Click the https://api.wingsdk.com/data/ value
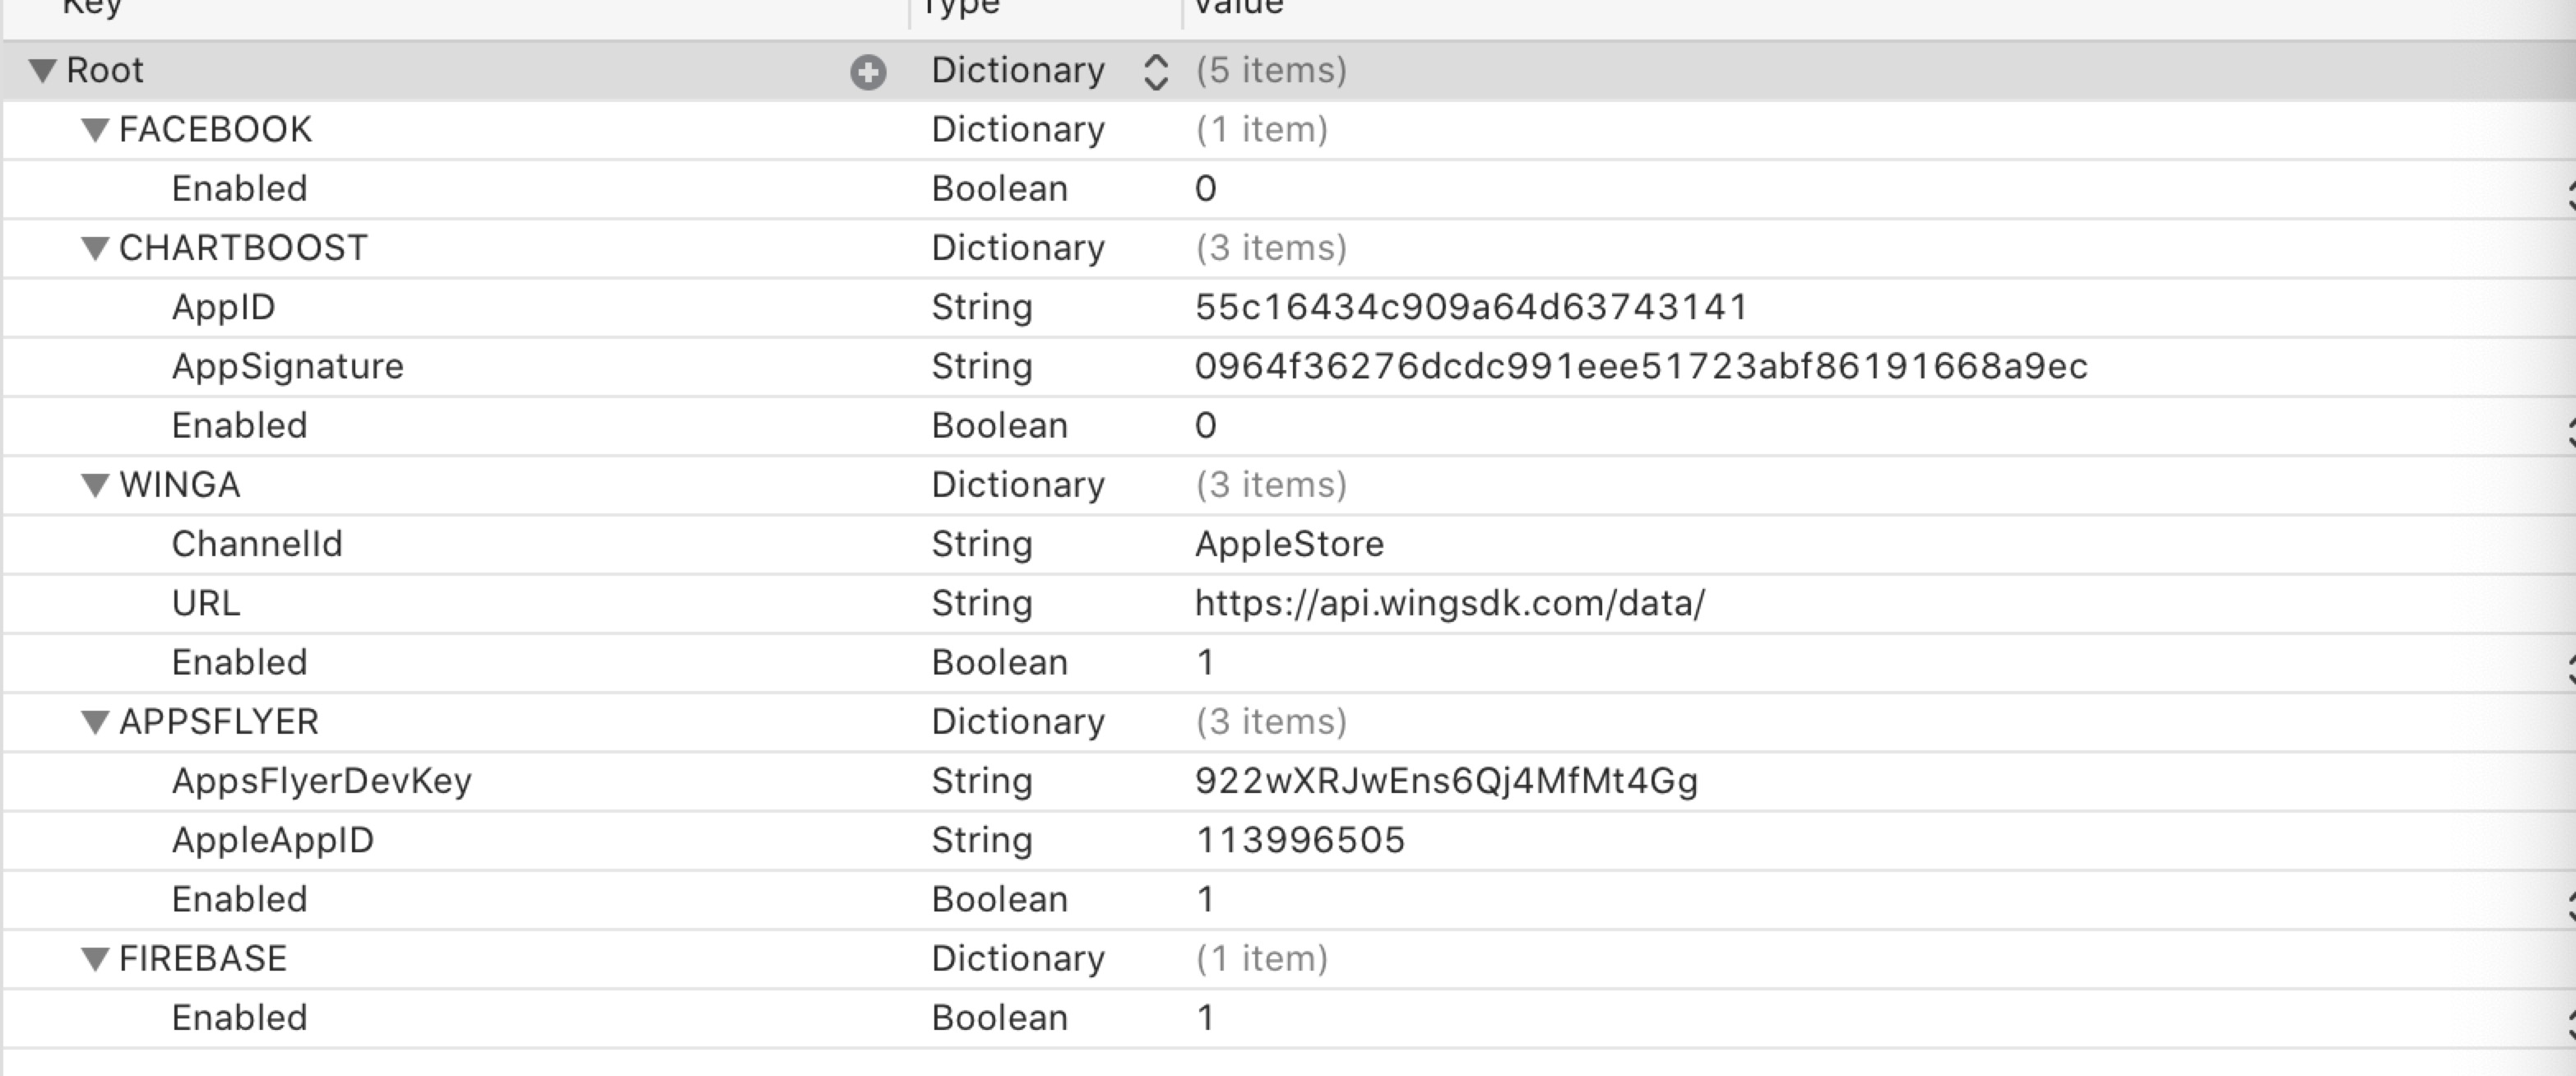 click(x=1450, y=603)
